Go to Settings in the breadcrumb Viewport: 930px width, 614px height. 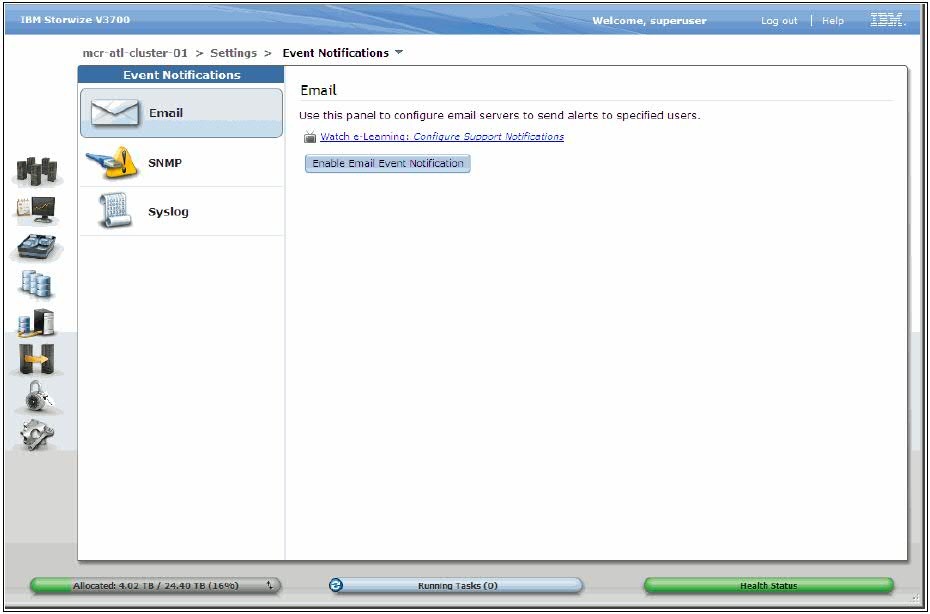[234, 53]
